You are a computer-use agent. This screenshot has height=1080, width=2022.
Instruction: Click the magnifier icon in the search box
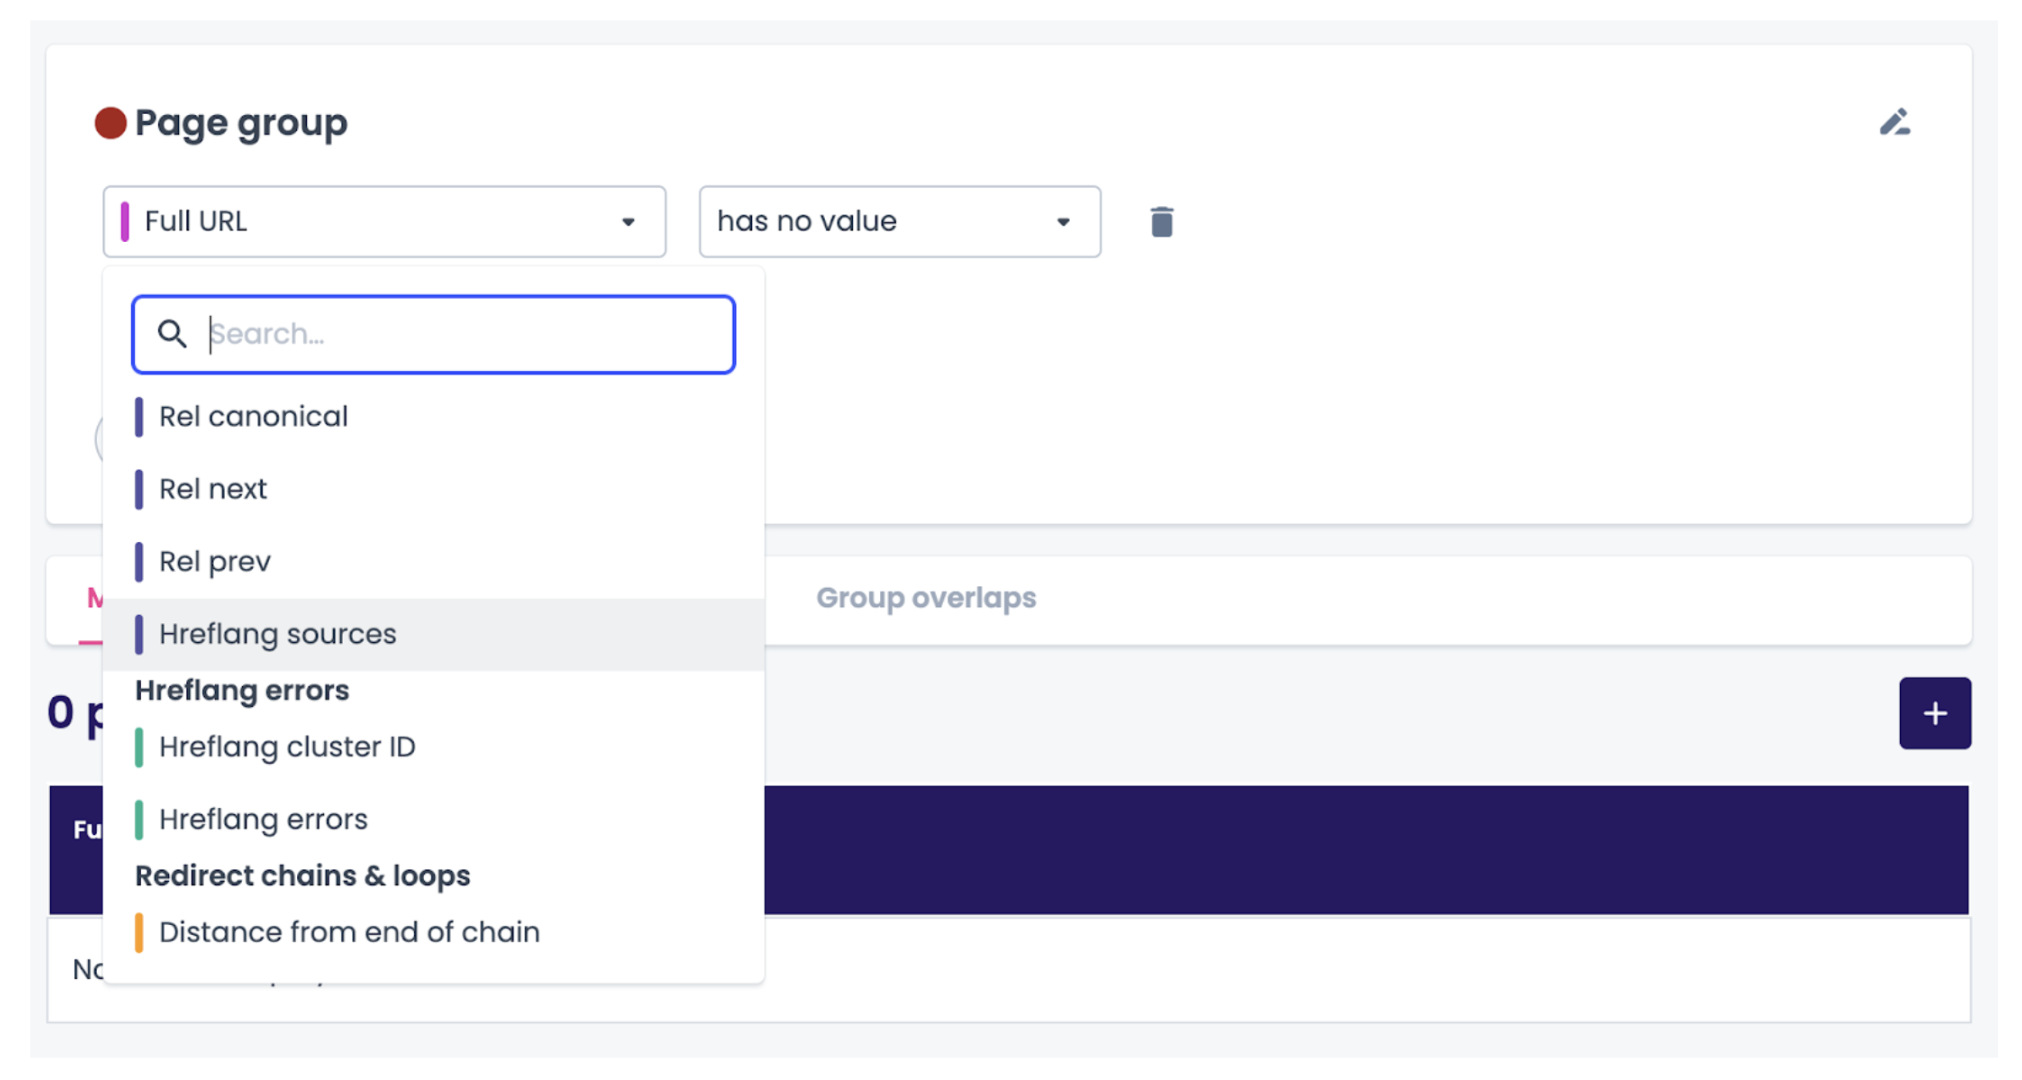pos(172,334)
